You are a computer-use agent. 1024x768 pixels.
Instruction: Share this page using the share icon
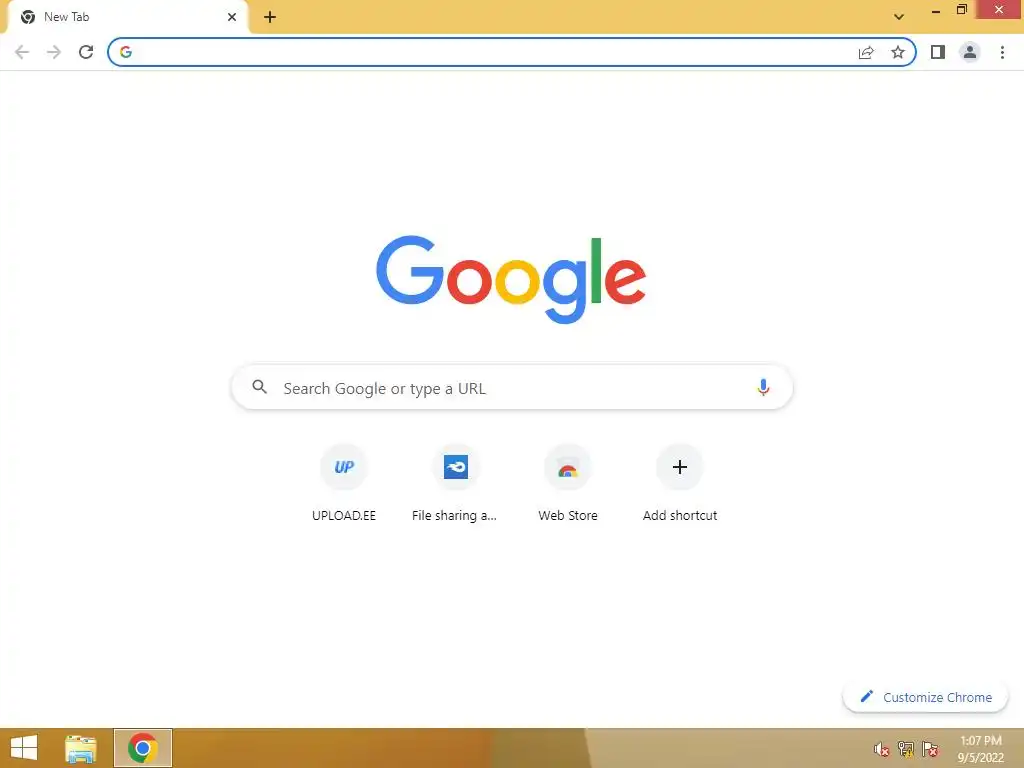(866, 52)
